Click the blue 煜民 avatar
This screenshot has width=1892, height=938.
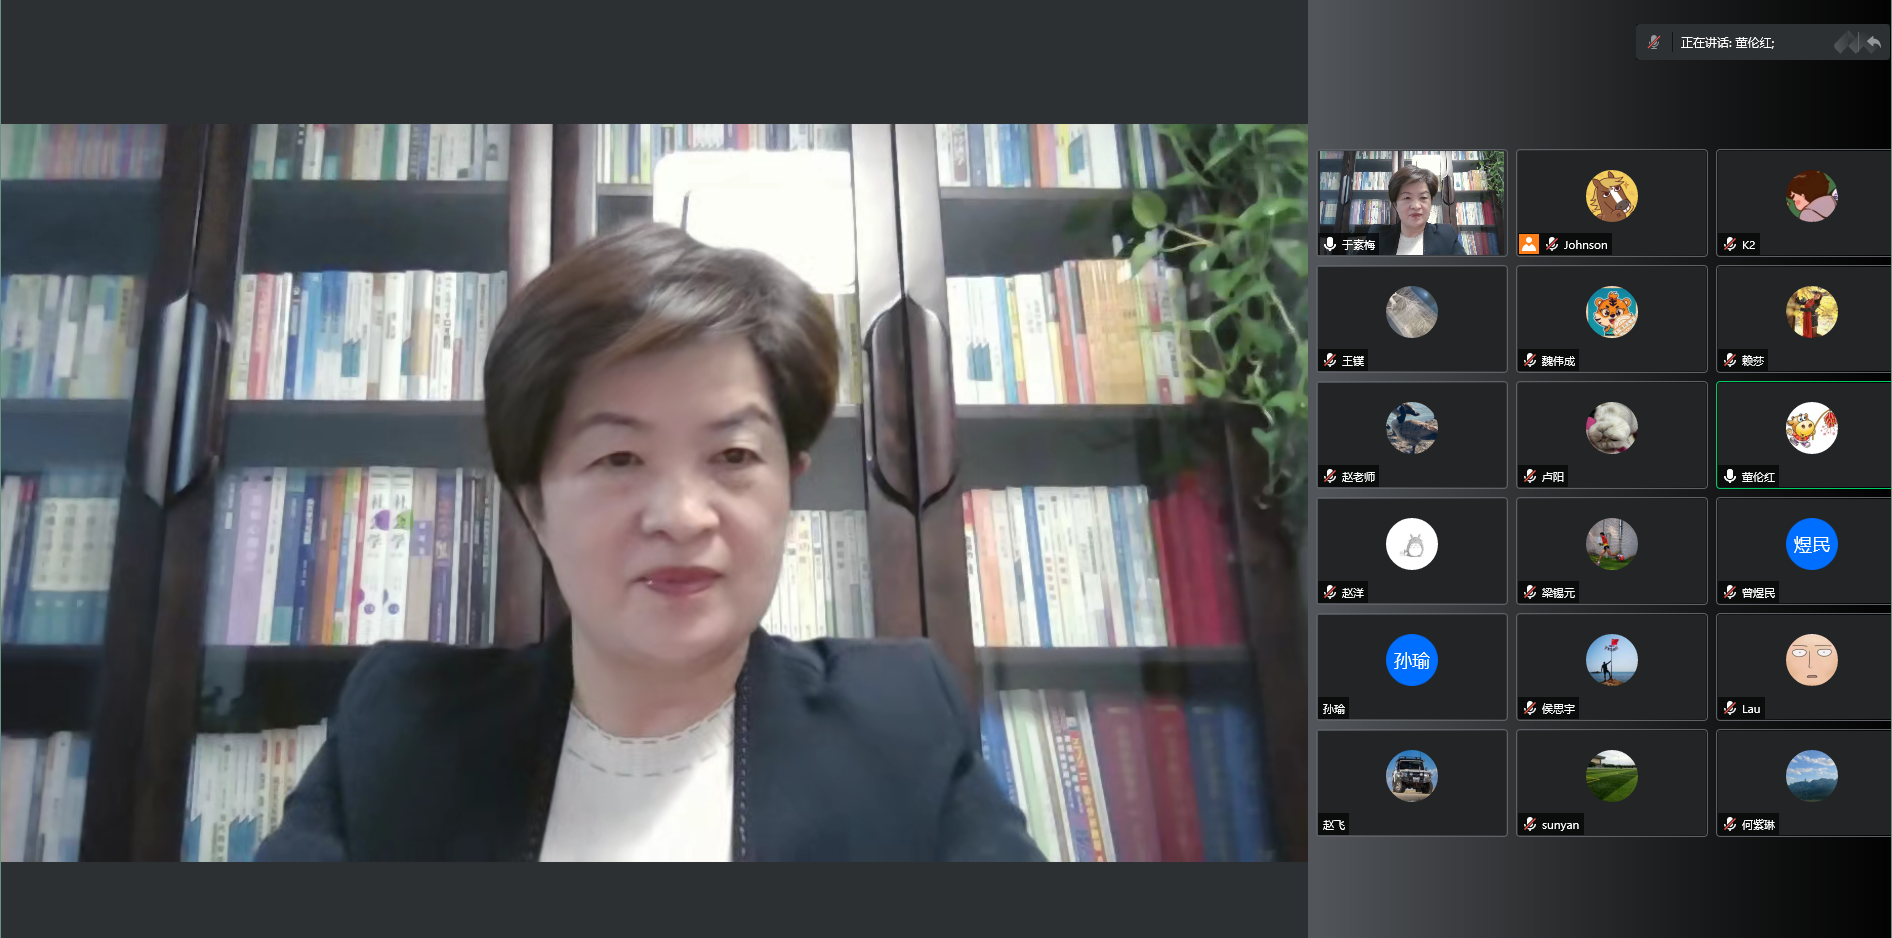pyautogui.click(x=1811, y=544)
